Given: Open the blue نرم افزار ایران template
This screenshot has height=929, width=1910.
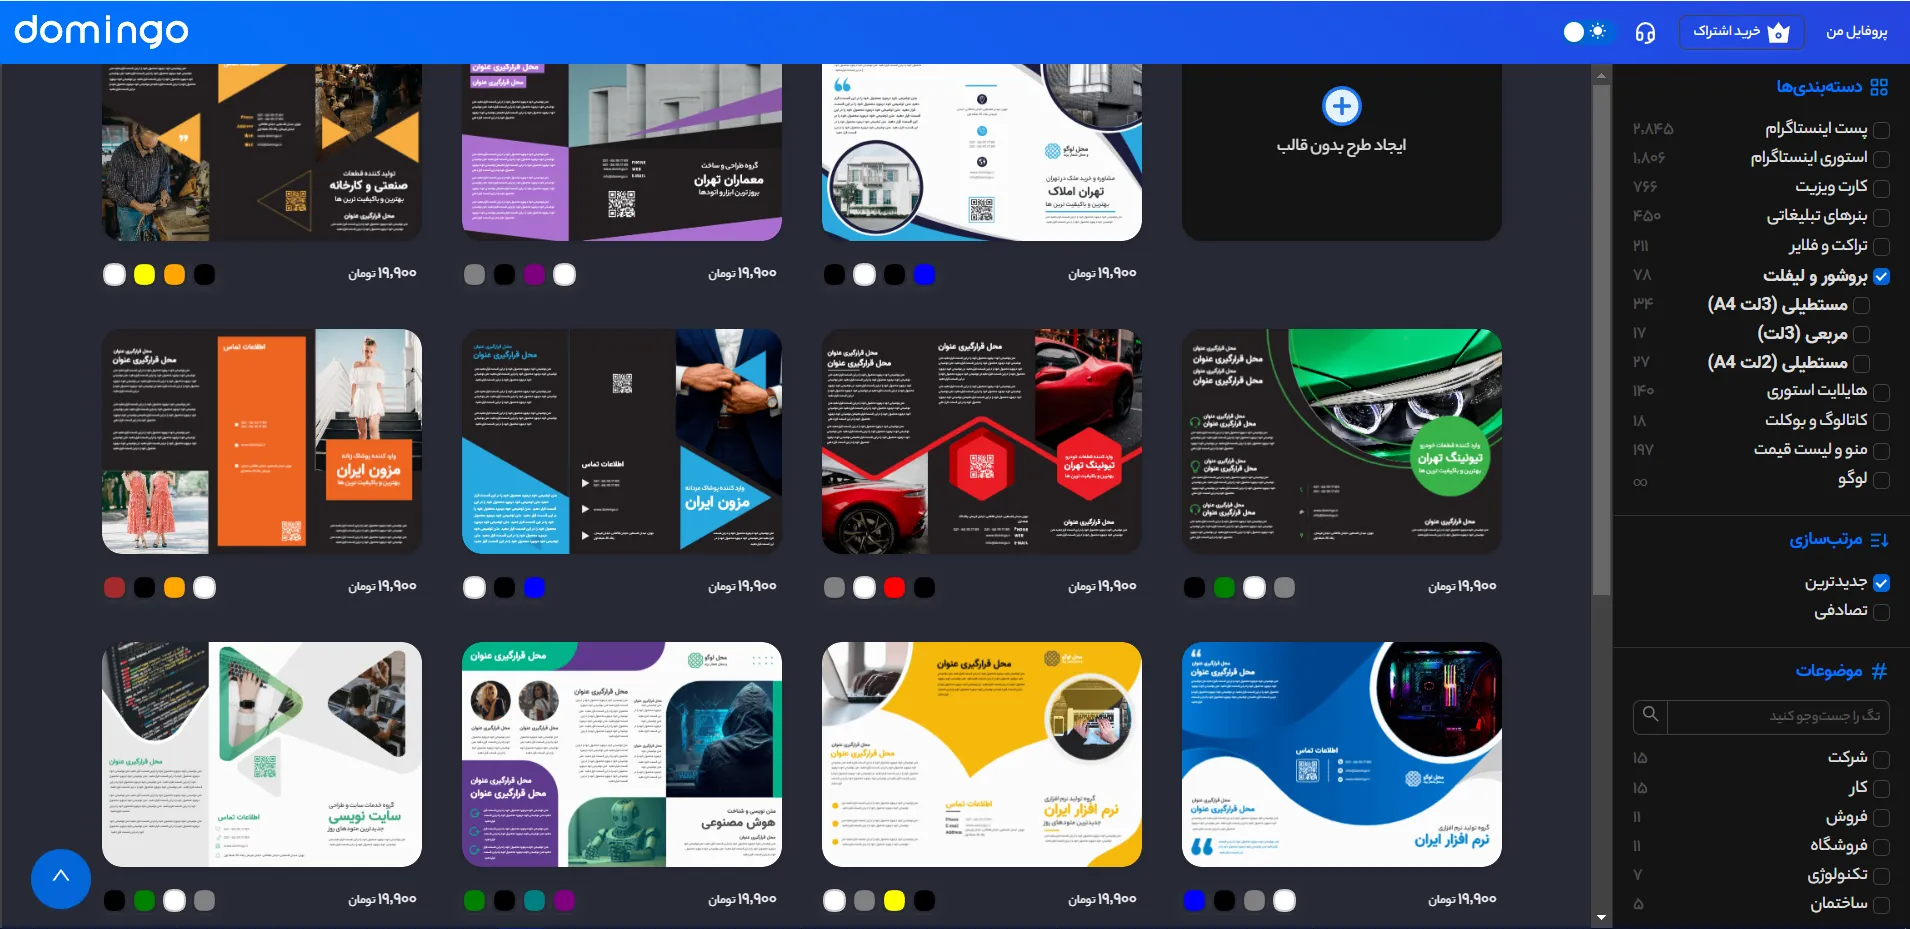Looking at the screenshot, I should tap(1342, 754).
